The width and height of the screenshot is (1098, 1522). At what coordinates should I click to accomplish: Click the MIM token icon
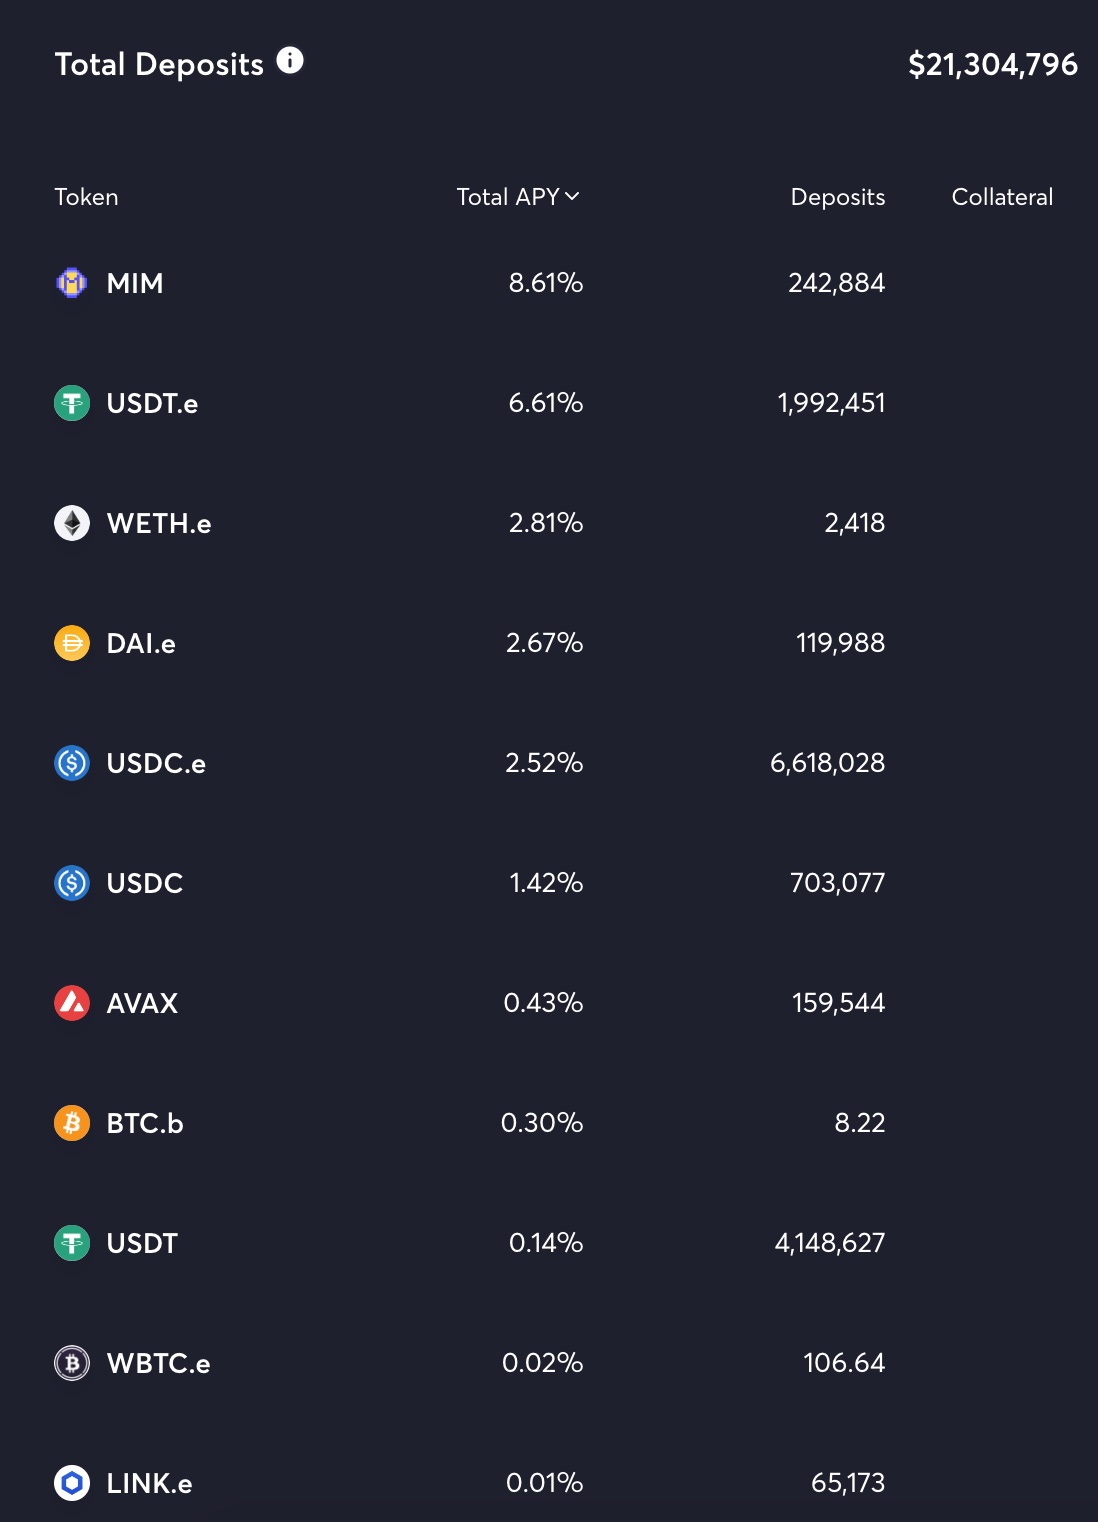tap(72, 283)
